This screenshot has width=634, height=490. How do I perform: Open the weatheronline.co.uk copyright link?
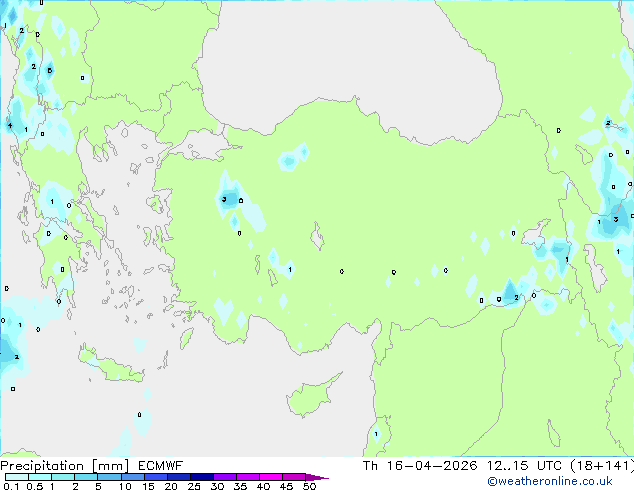(x=549, y=481)
